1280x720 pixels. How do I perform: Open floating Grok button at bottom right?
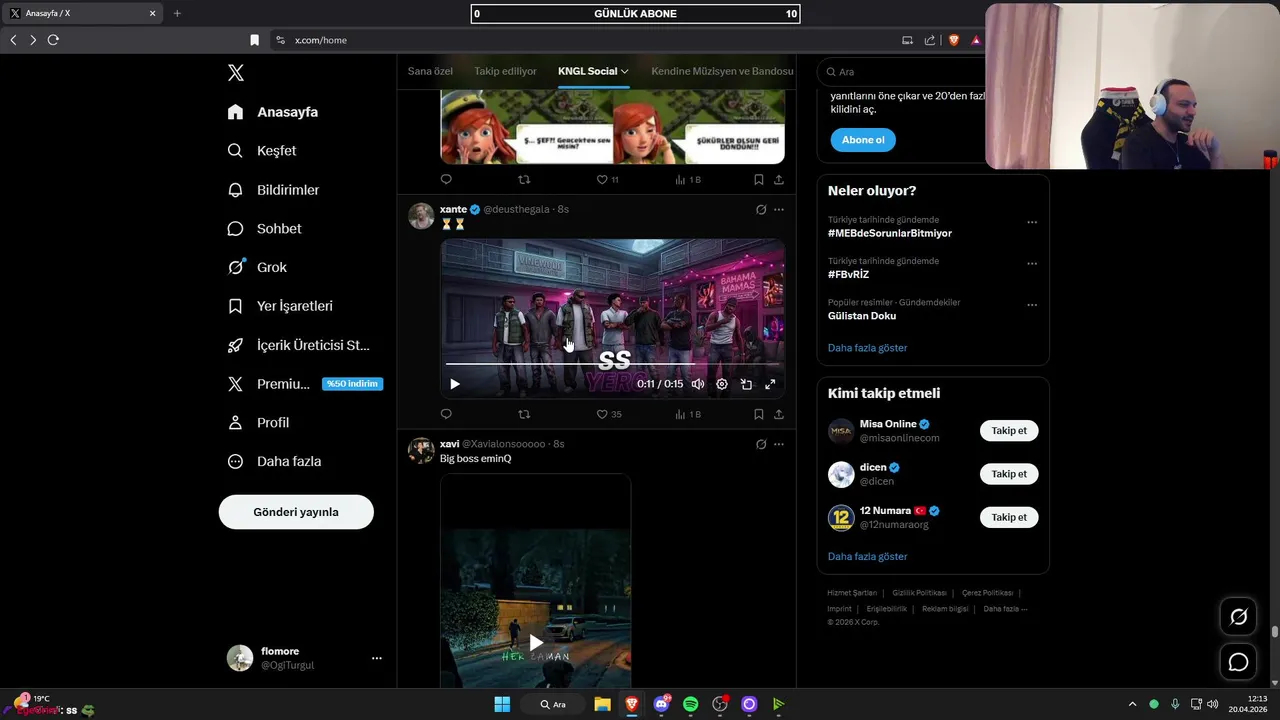tap(1238, 617)
